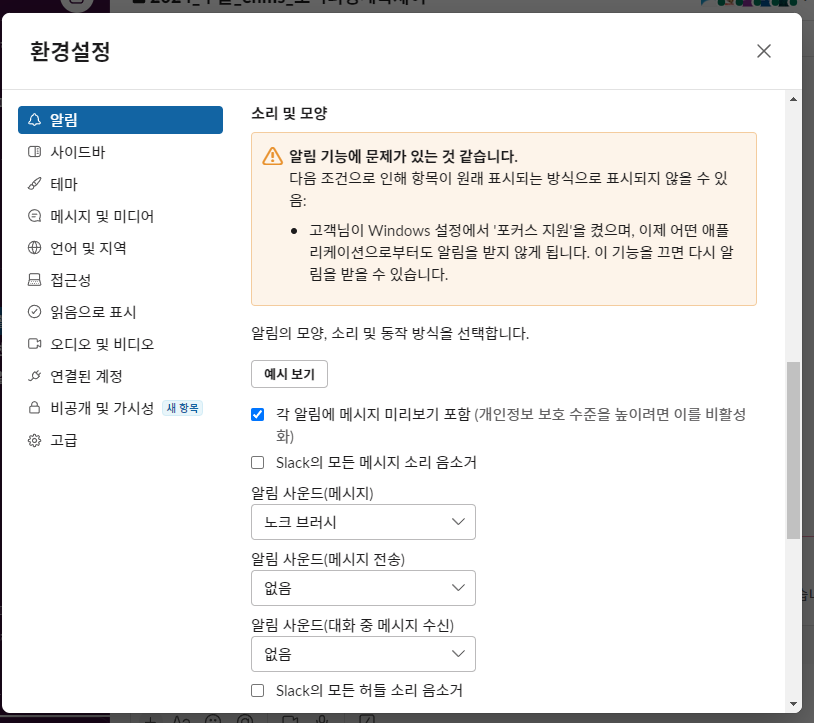Switch to the 테마 settings tab
Viewport: 814px width, 723px height.
pyautogui.click(x=120, y=184)
